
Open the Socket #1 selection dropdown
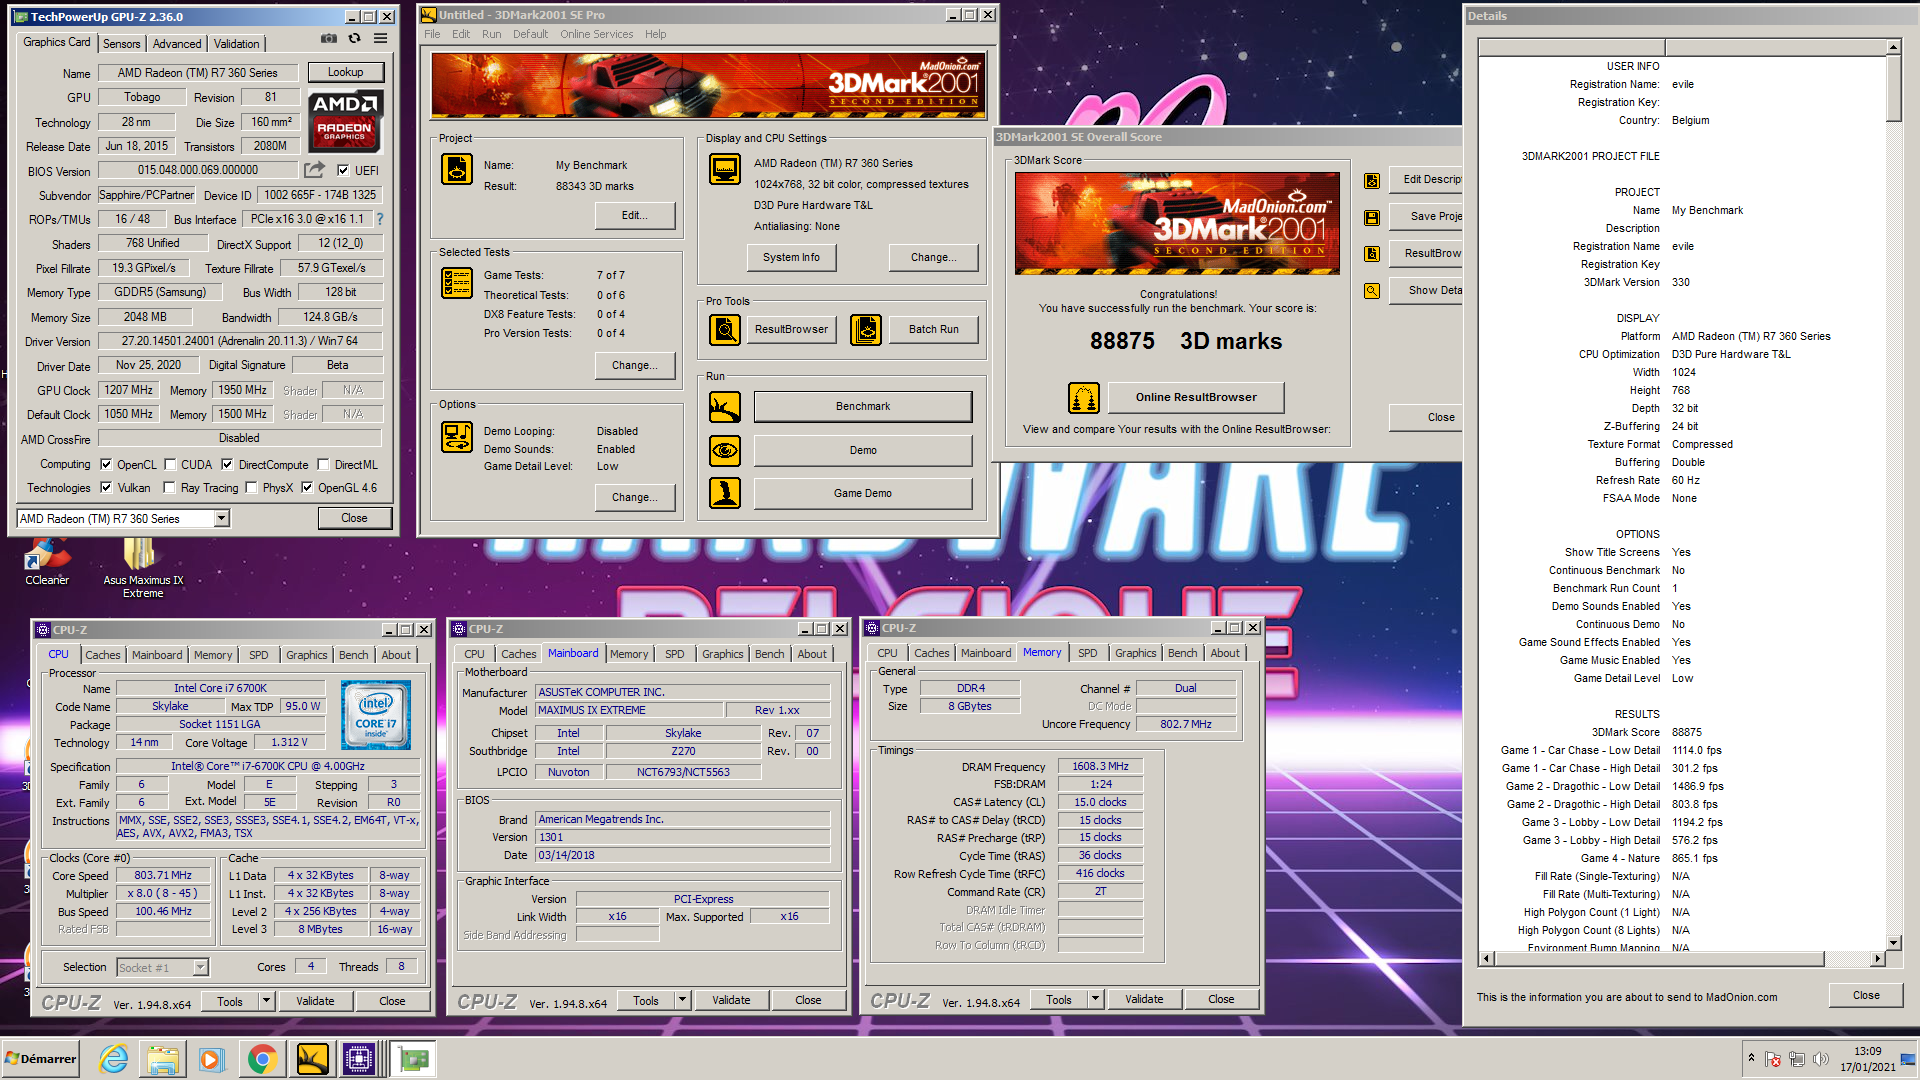pos(201,967)
